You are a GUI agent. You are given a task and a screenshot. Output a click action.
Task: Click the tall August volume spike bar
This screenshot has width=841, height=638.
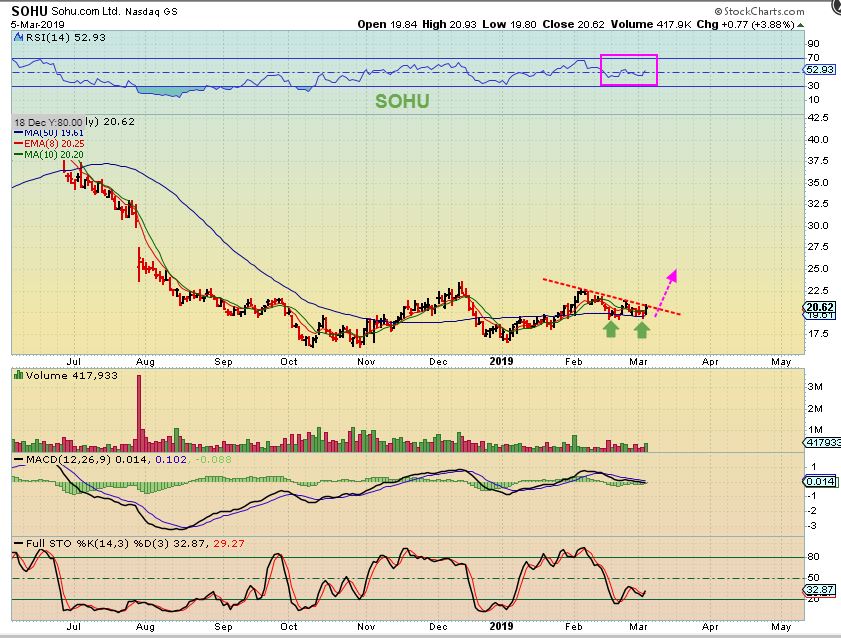139,413
